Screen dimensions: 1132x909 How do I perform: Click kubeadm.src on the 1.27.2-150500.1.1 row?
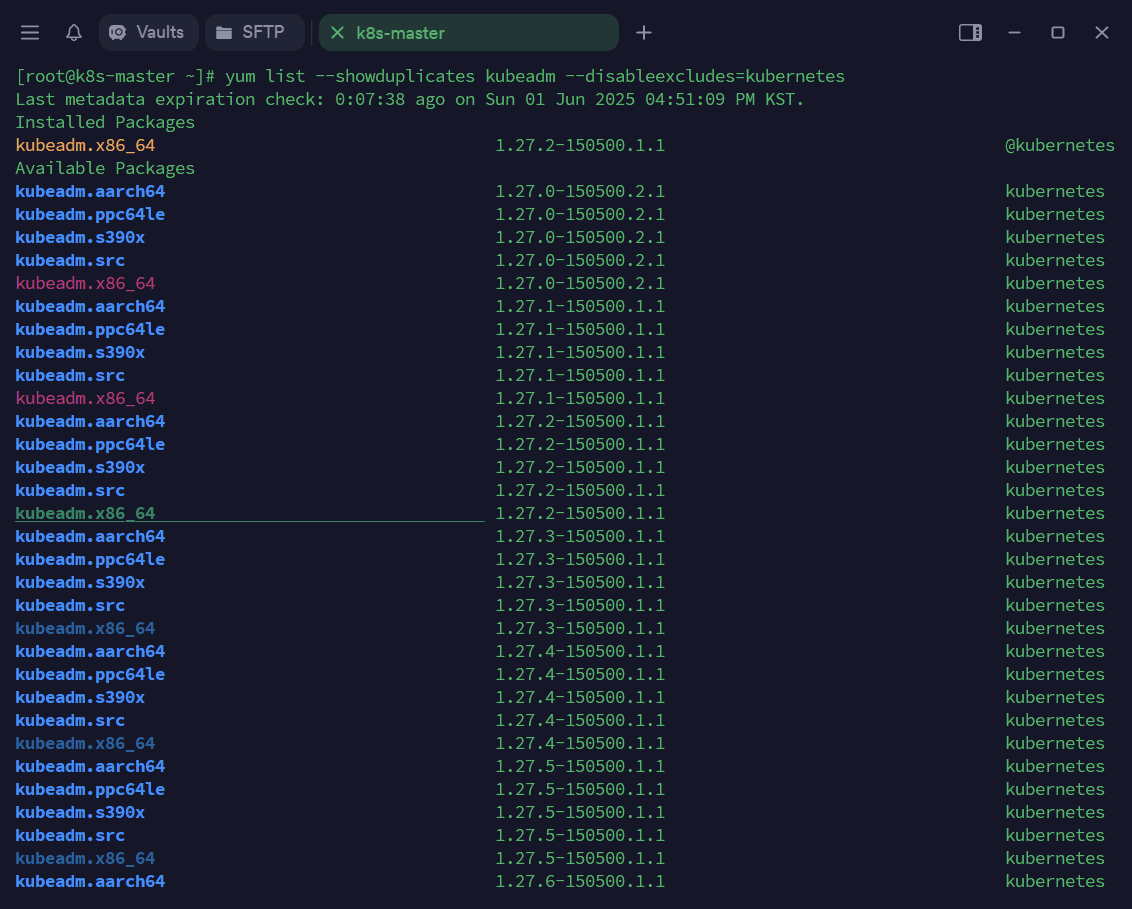click(x=70, y=490)
